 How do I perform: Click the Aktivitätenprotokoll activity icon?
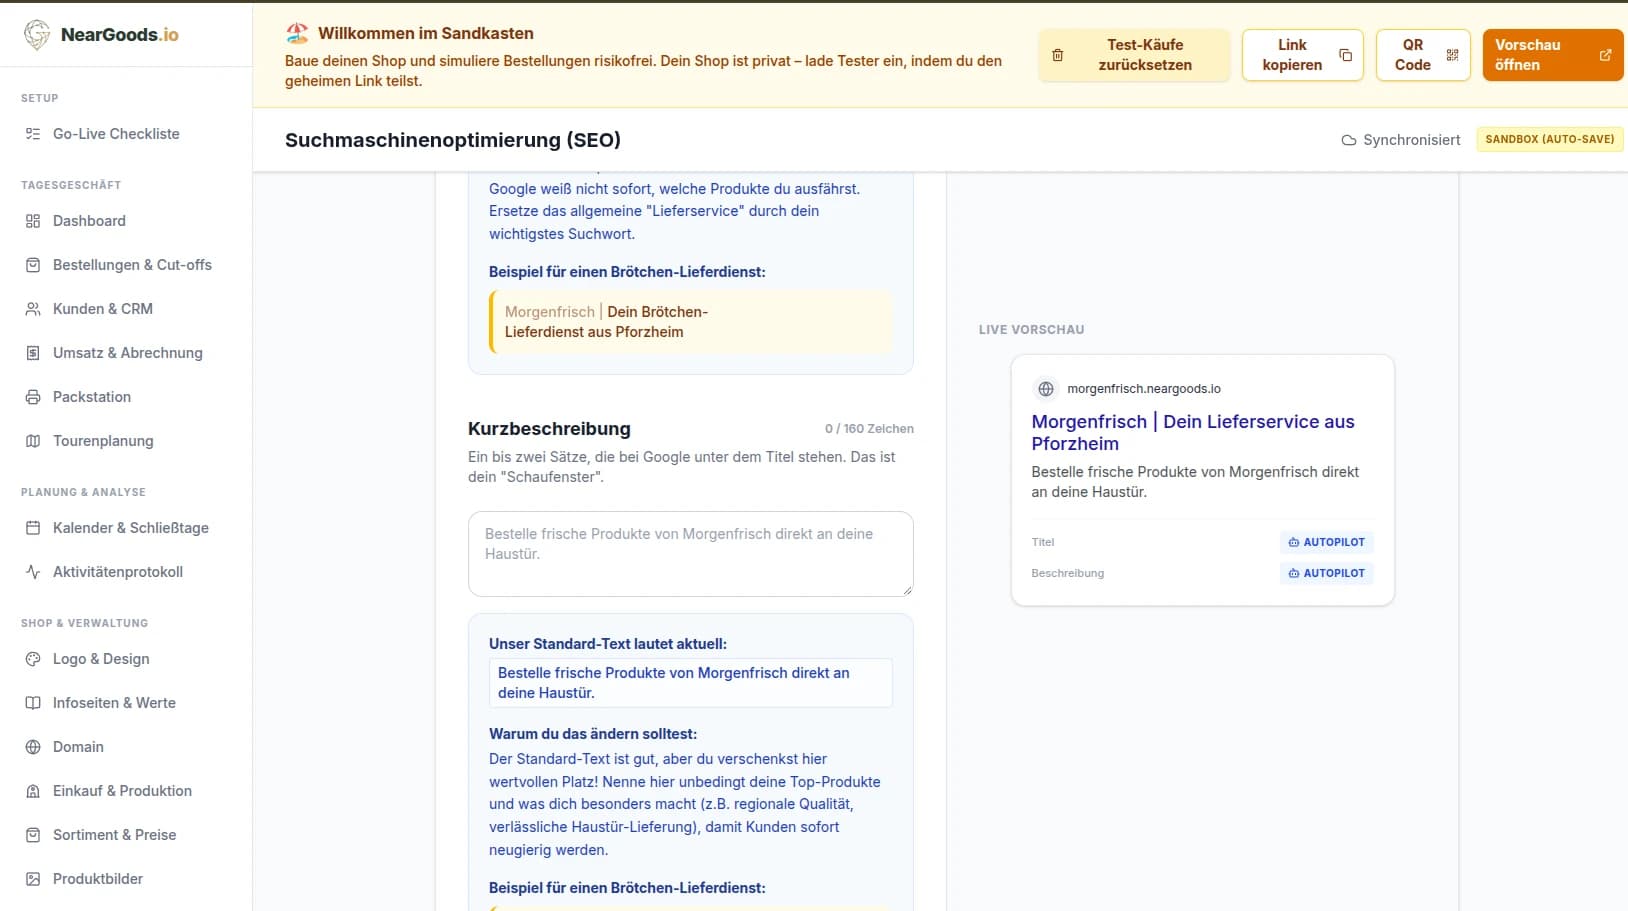coord(33,572)
